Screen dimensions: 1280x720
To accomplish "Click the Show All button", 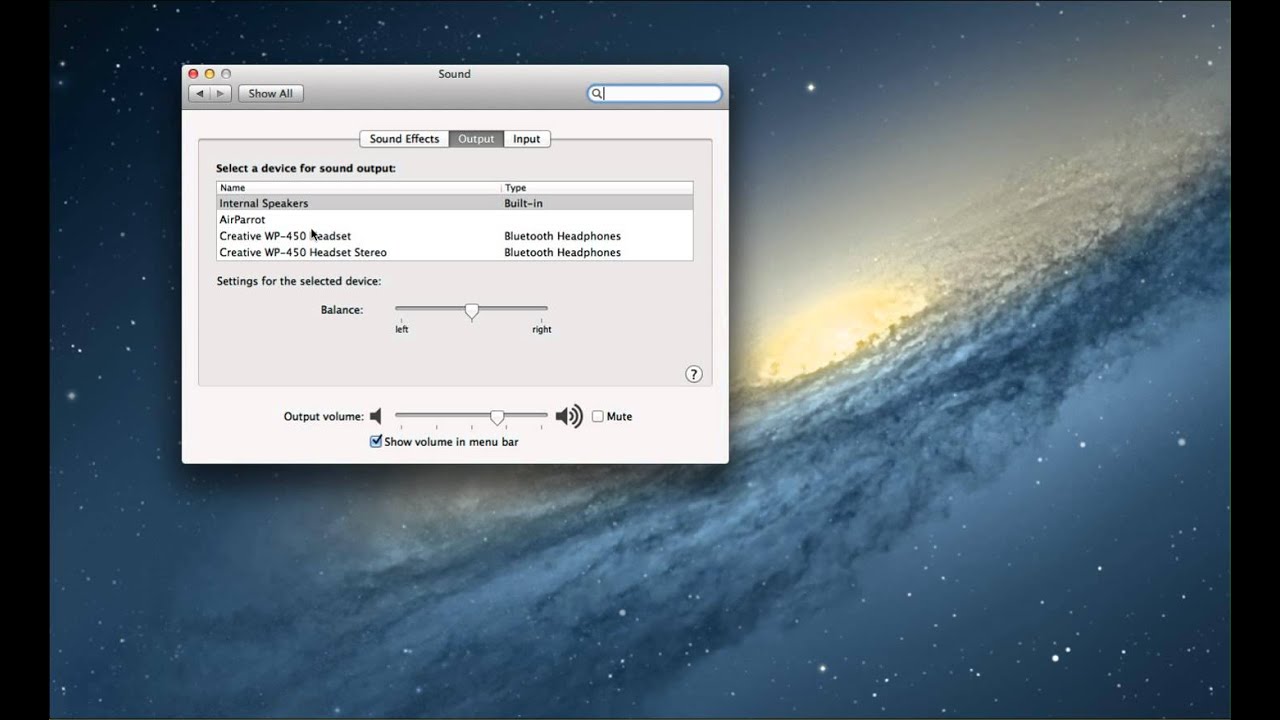I will click(x=270, y=93).
